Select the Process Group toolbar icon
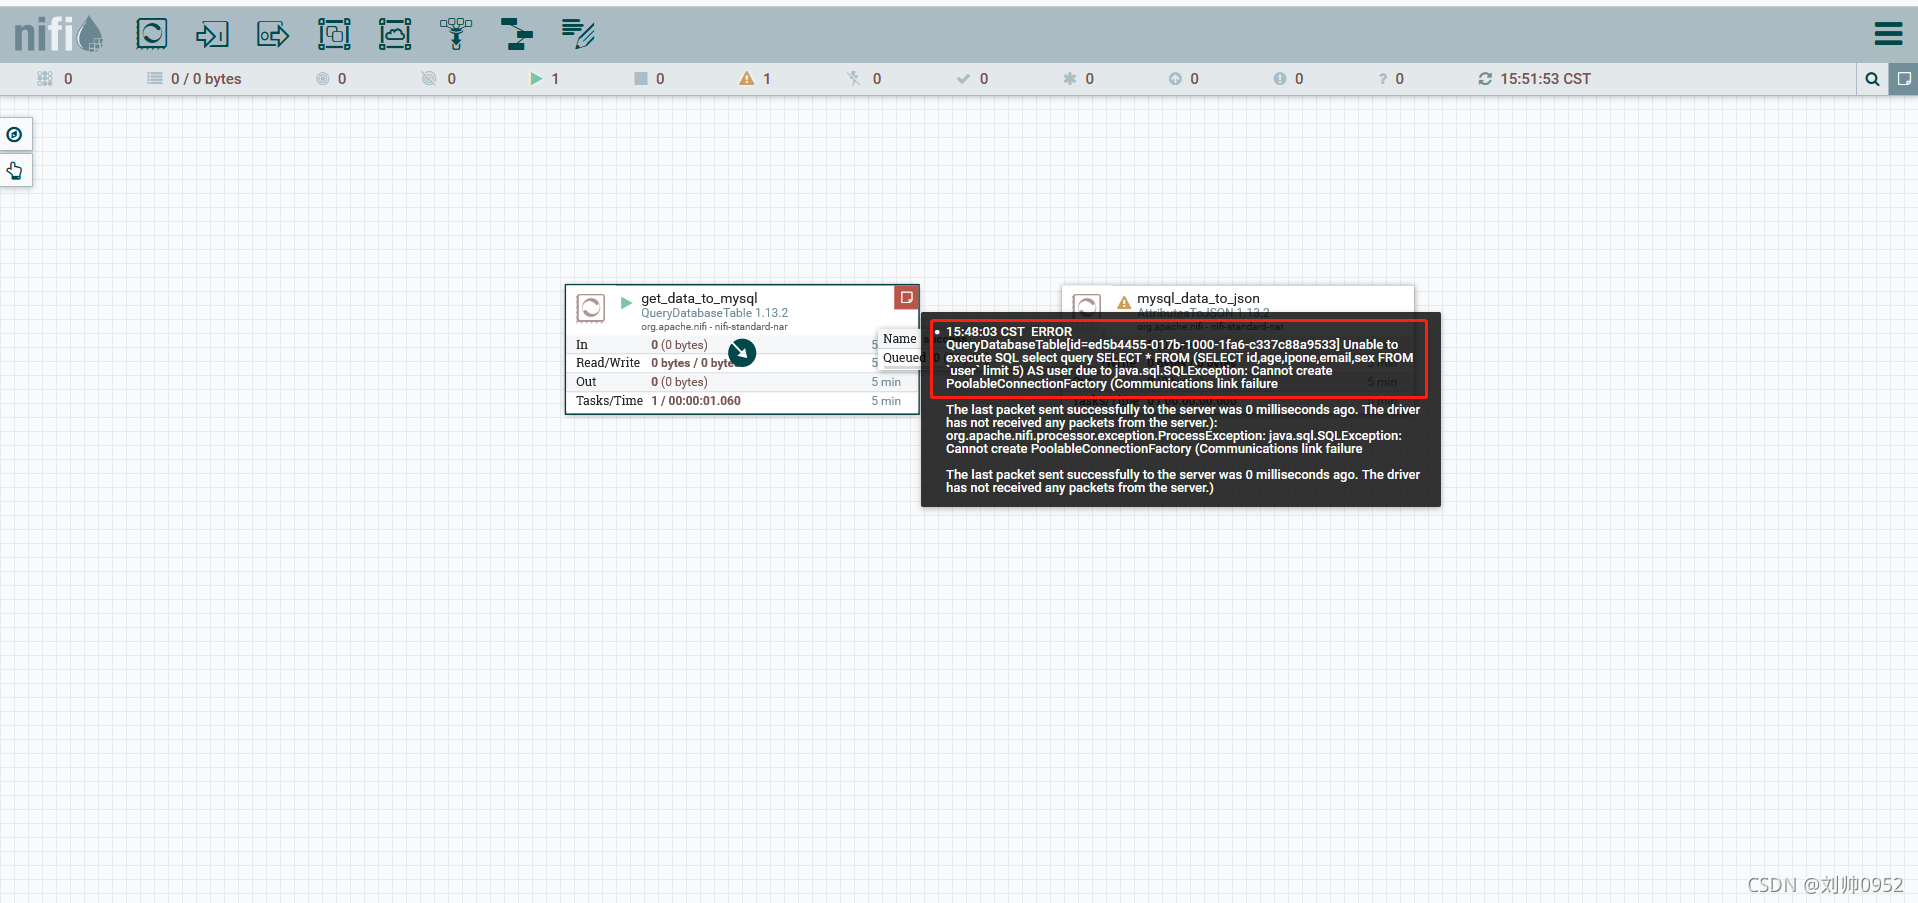This screenshot has height=903, width=1918. pyautogui.click(x=334, y=35)
